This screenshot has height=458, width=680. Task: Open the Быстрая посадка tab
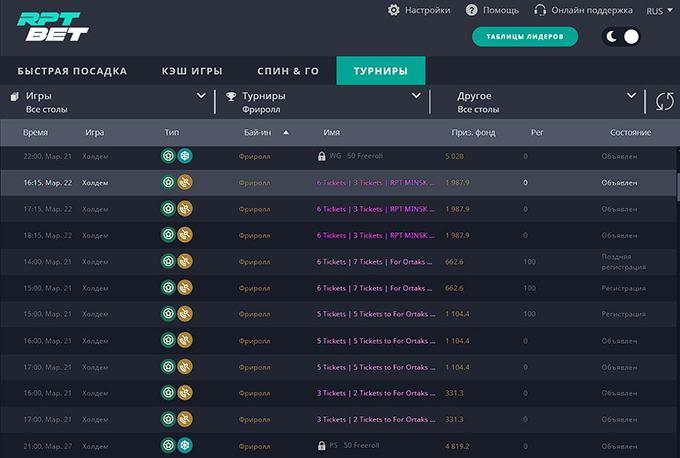coord(72,71)
